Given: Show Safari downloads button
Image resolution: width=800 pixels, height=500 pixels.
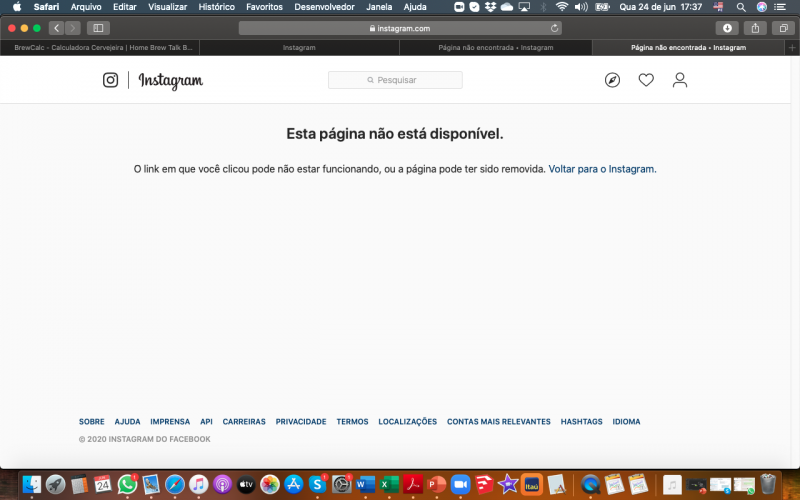Looking at the screenshot, I should 727,28.
